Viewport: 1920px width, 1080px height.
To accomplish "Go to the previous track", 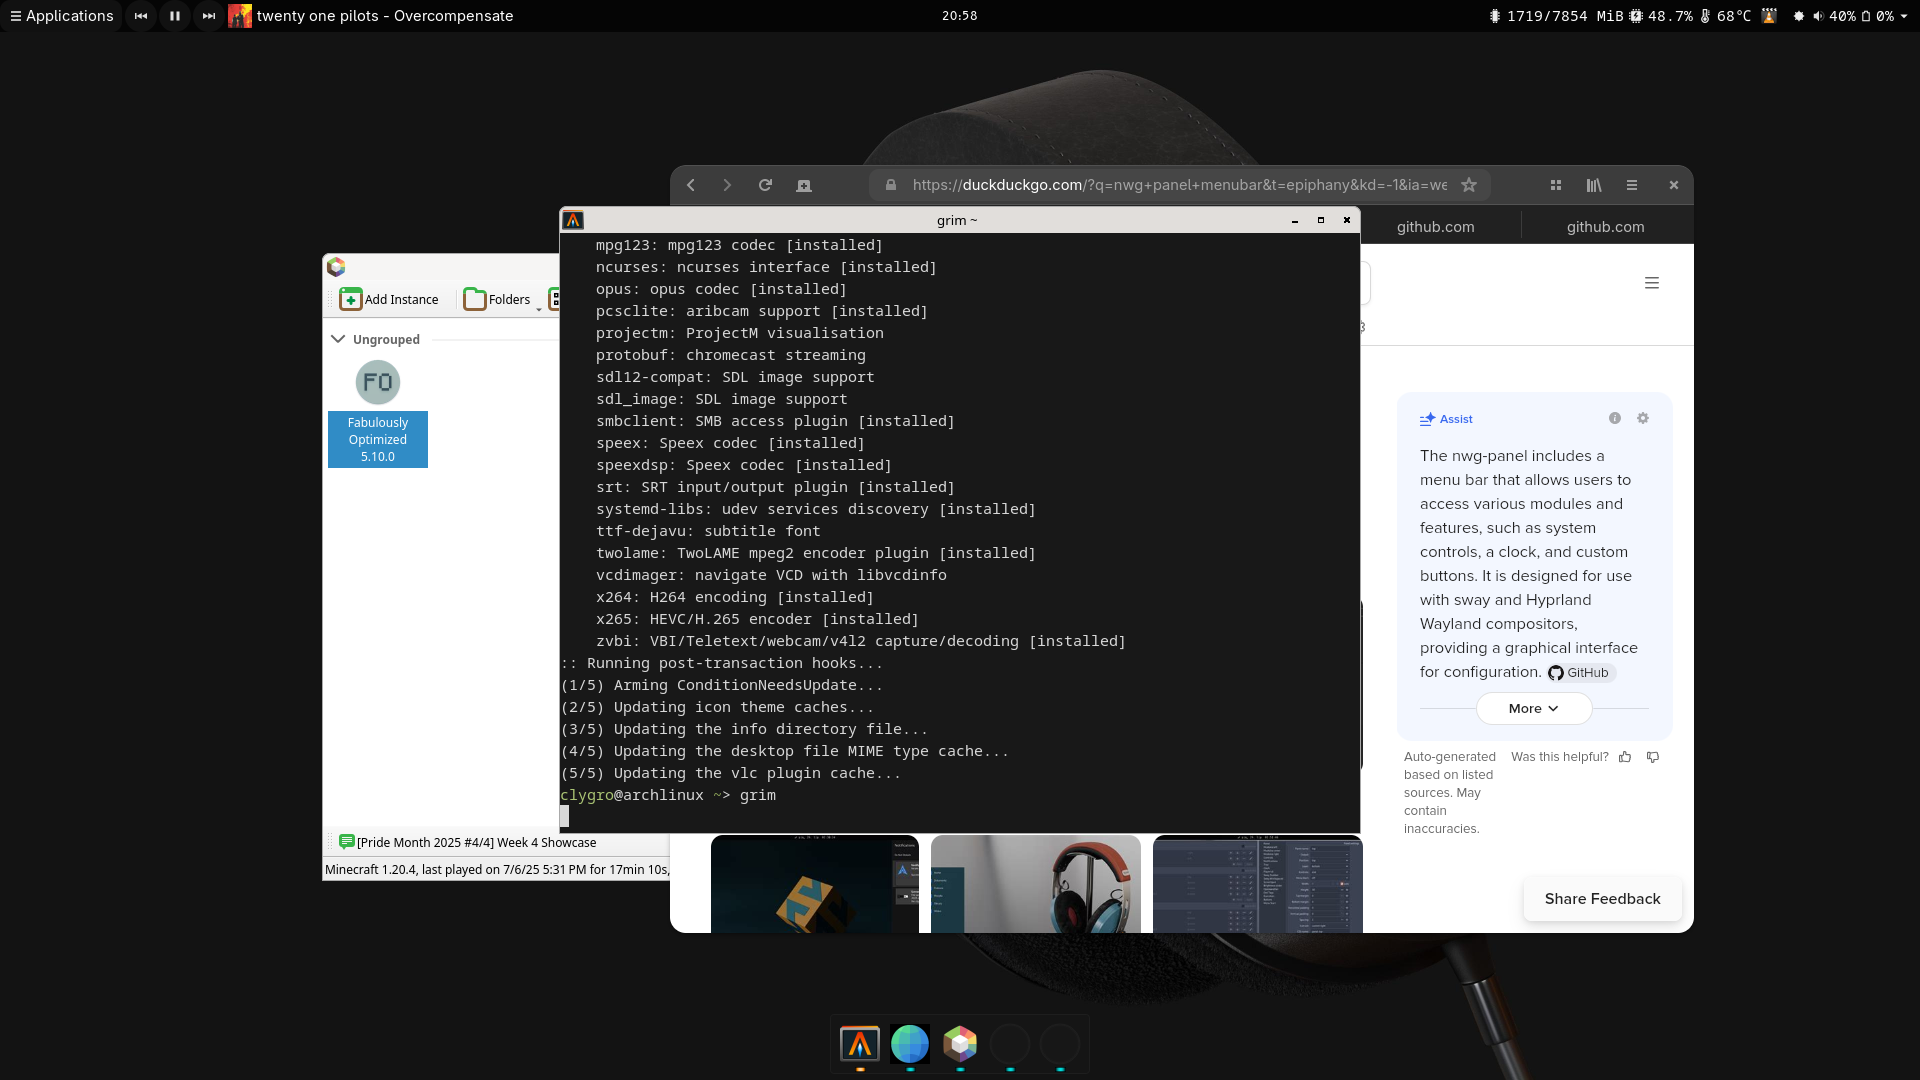I will 141,16.
